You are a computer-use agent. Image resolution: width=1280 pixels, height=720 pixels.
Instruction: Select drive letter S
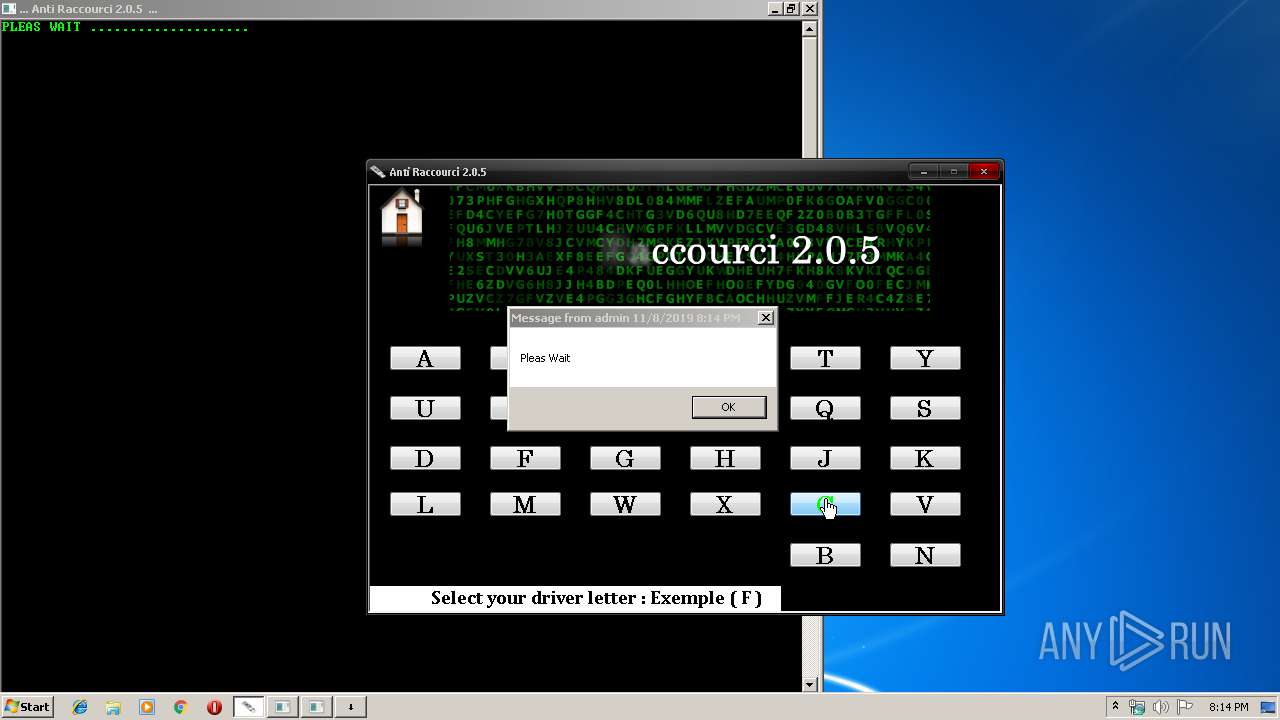[x=925, y=408]
